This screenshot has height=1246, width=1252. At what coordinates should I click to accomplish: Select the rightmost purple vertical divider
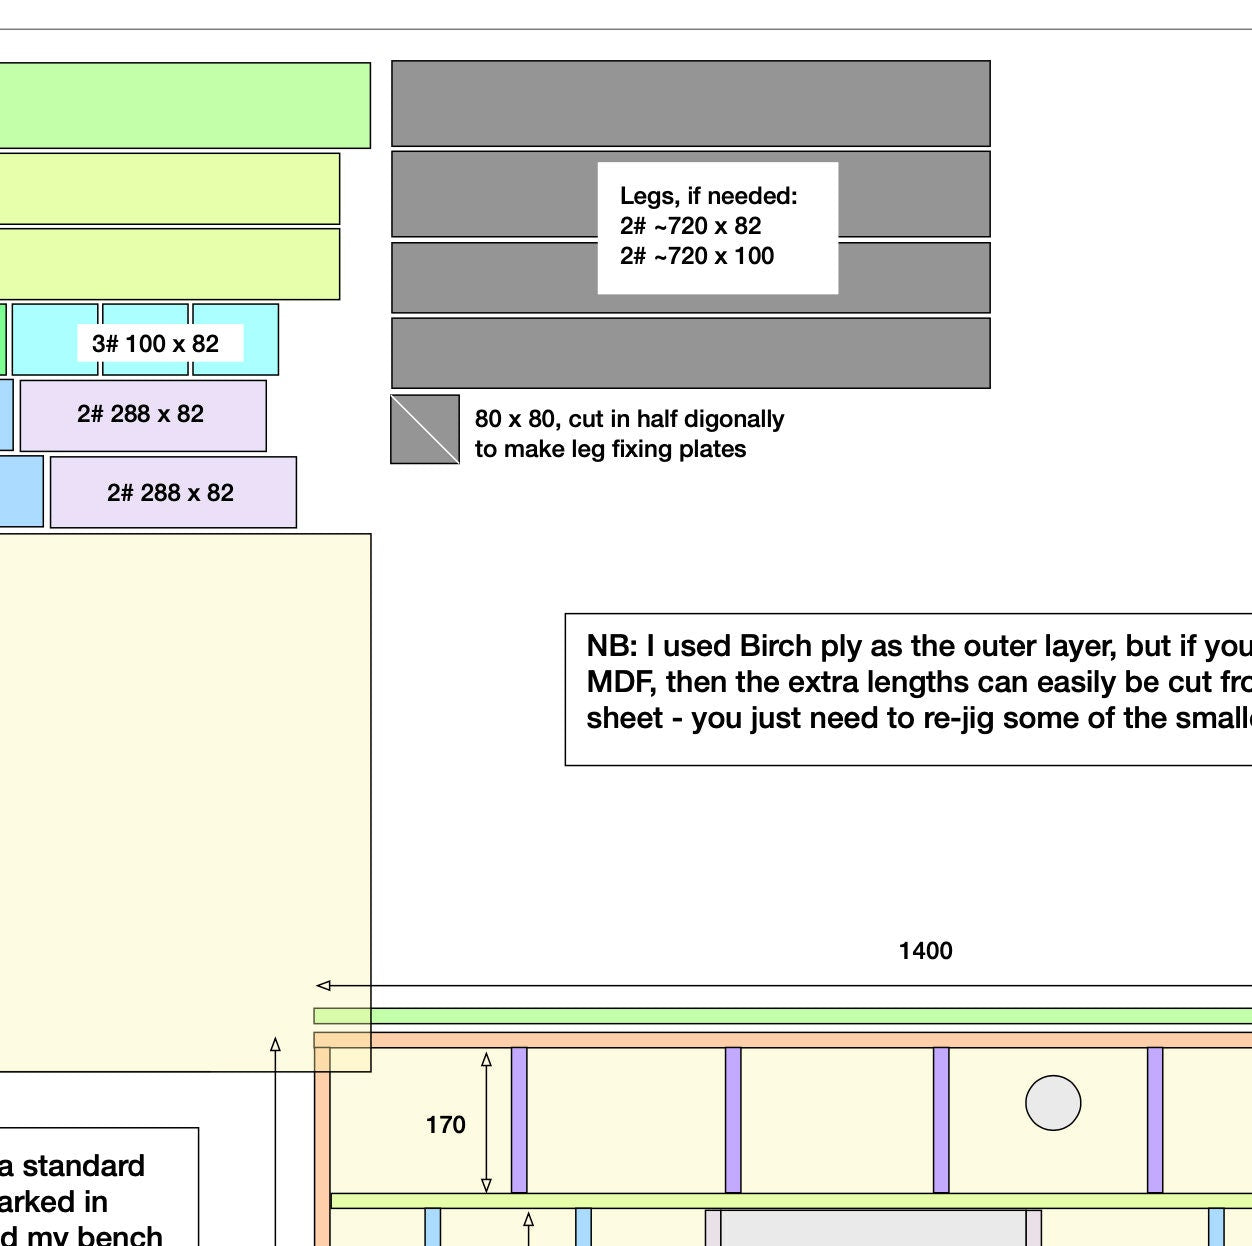pyautogui.click(x=1155, y=1120)
